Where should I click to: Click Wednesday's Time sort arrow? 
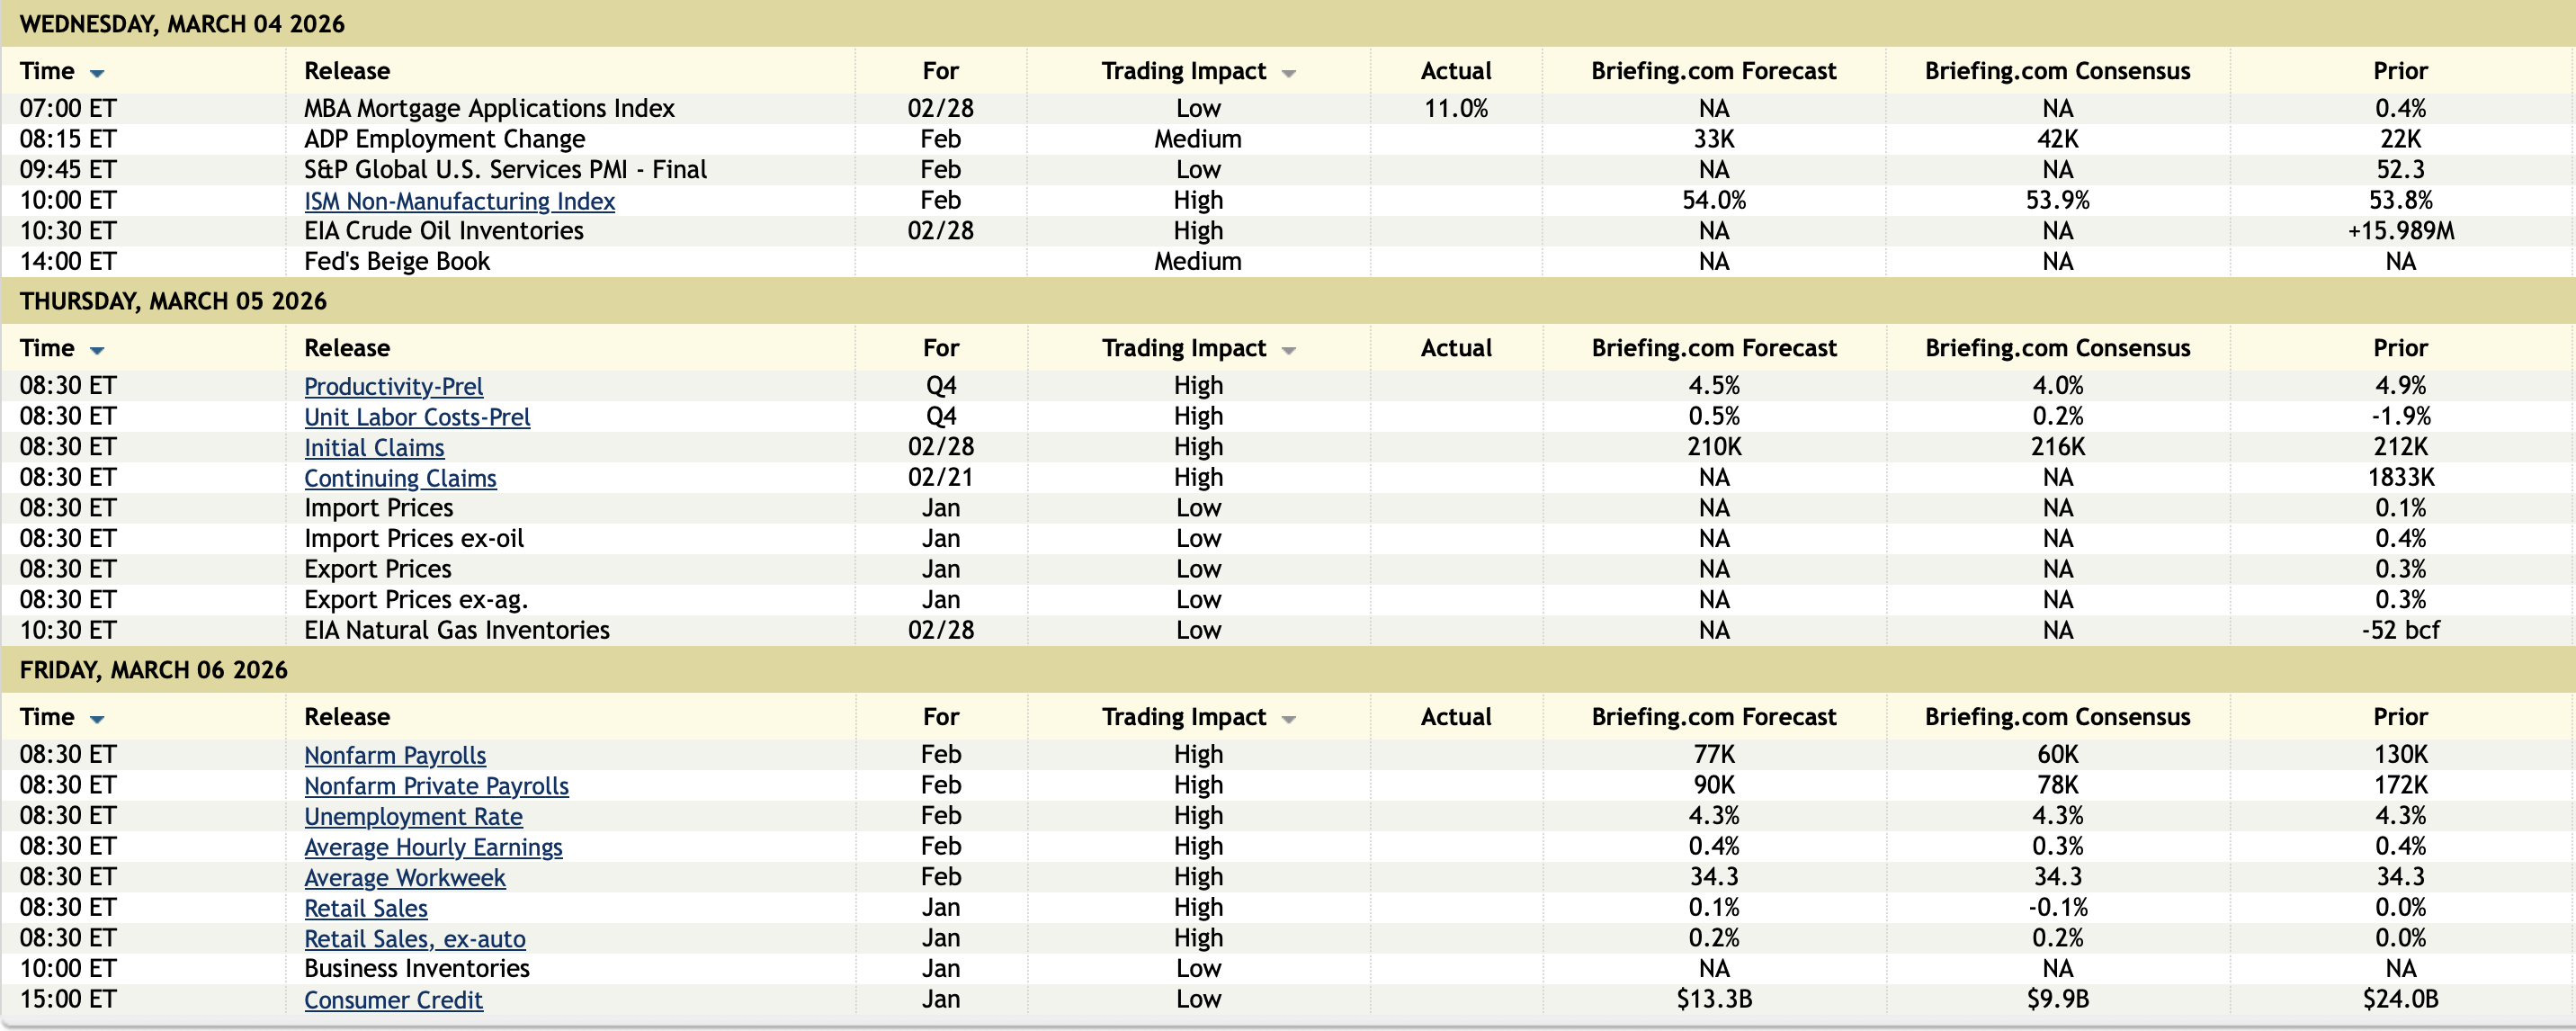click(97, 73)
